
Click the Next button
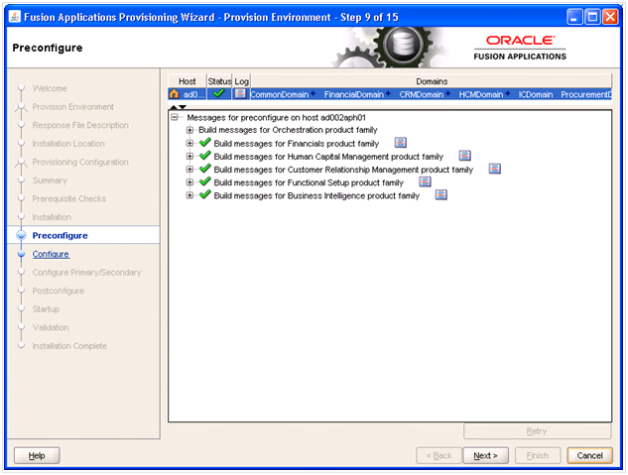tap(485, 455)
